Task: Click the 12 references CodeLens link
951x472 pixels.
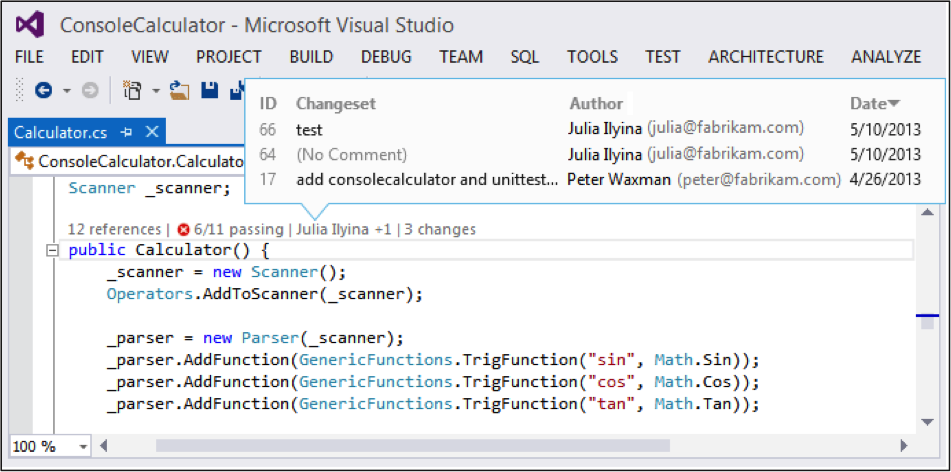Action: click(x=114, y=229)
